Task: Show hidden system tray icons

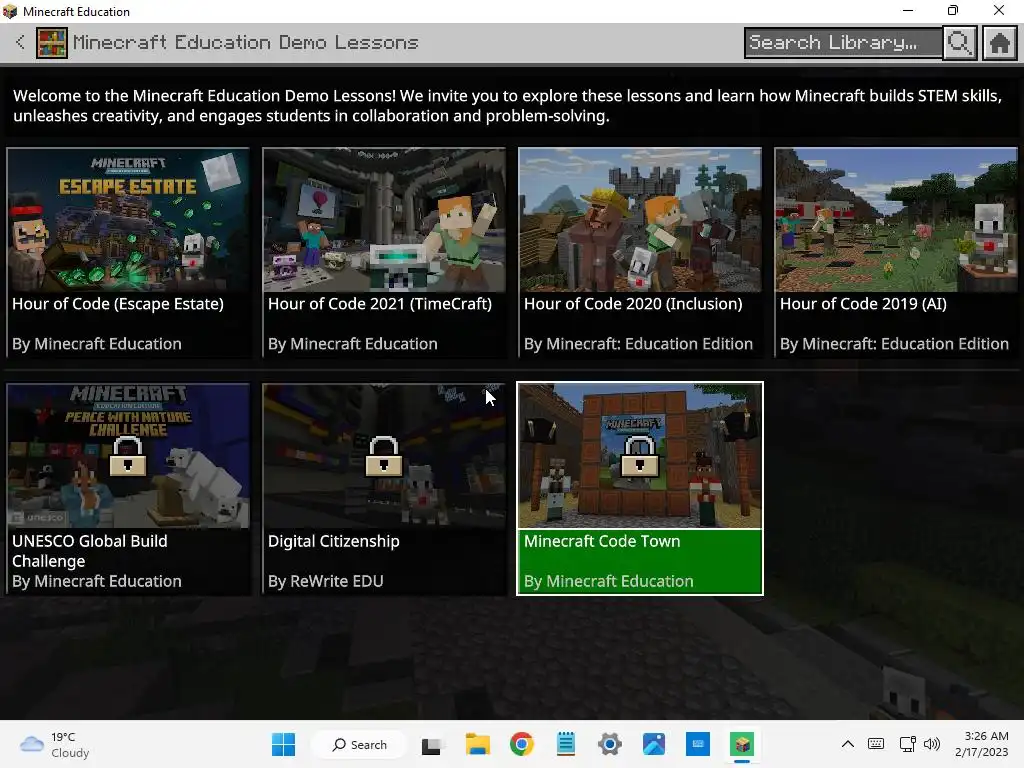Action: point(848,744)
